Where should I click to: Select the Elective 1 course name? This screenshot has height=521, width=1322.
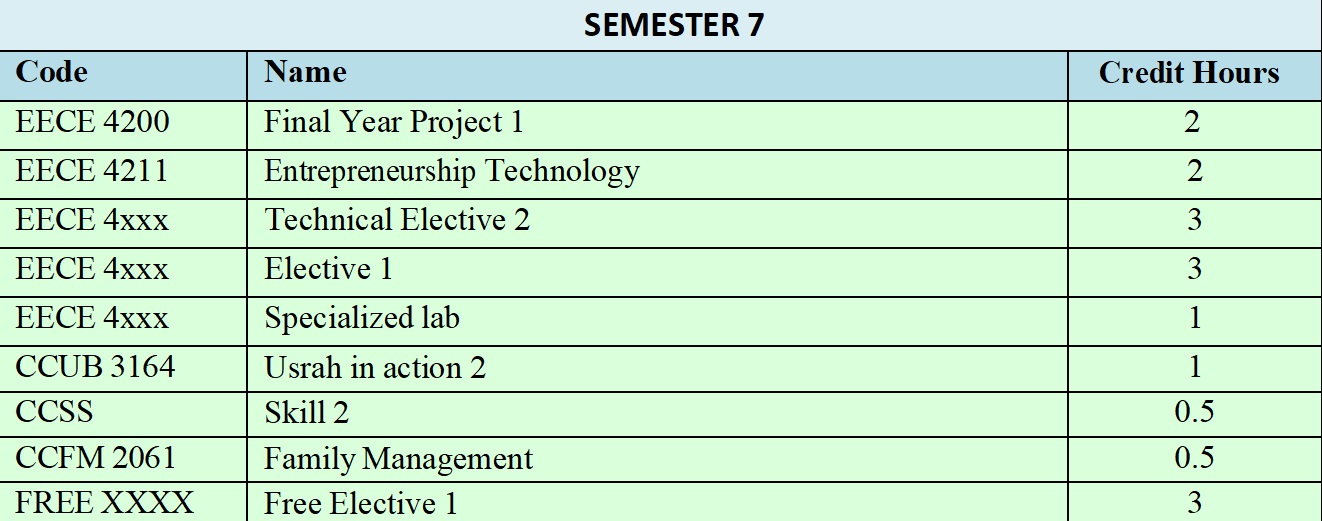tap(328, 269)
